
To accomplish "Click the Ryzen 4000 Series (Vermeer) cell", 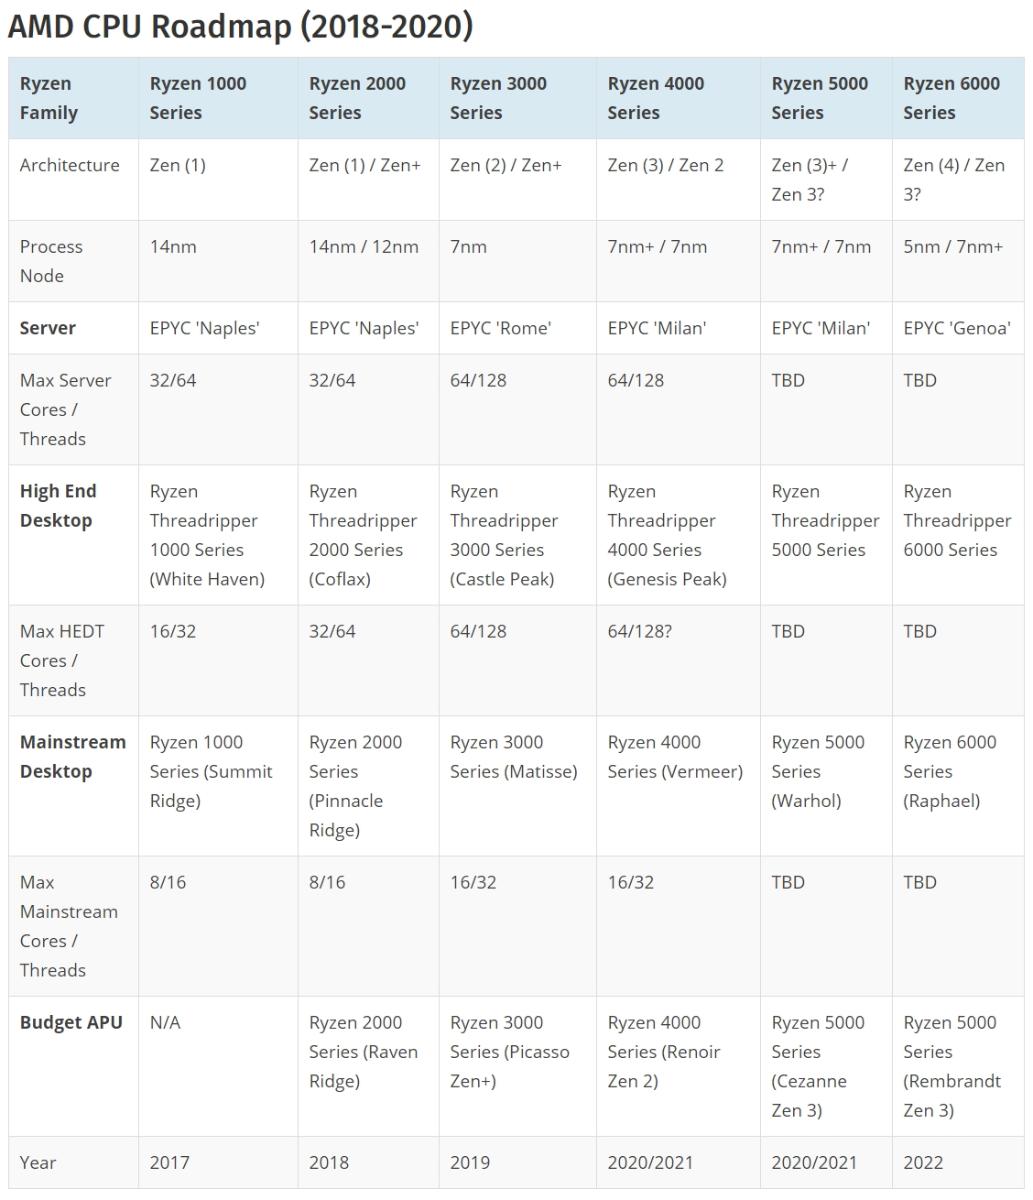I will [x=675, y=757].
